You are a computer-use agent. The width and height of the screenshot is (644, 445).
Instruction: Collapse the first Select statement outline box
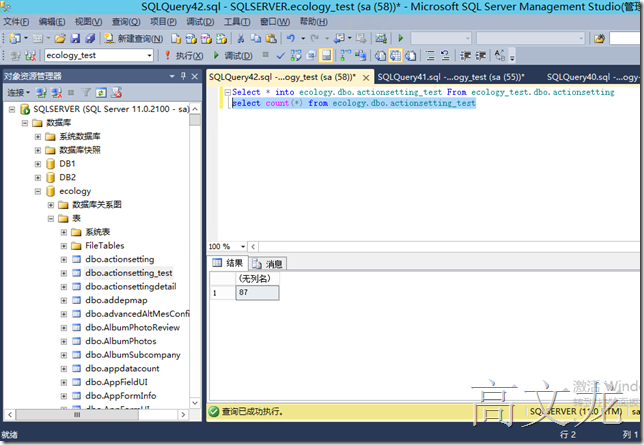pos(228,92)
